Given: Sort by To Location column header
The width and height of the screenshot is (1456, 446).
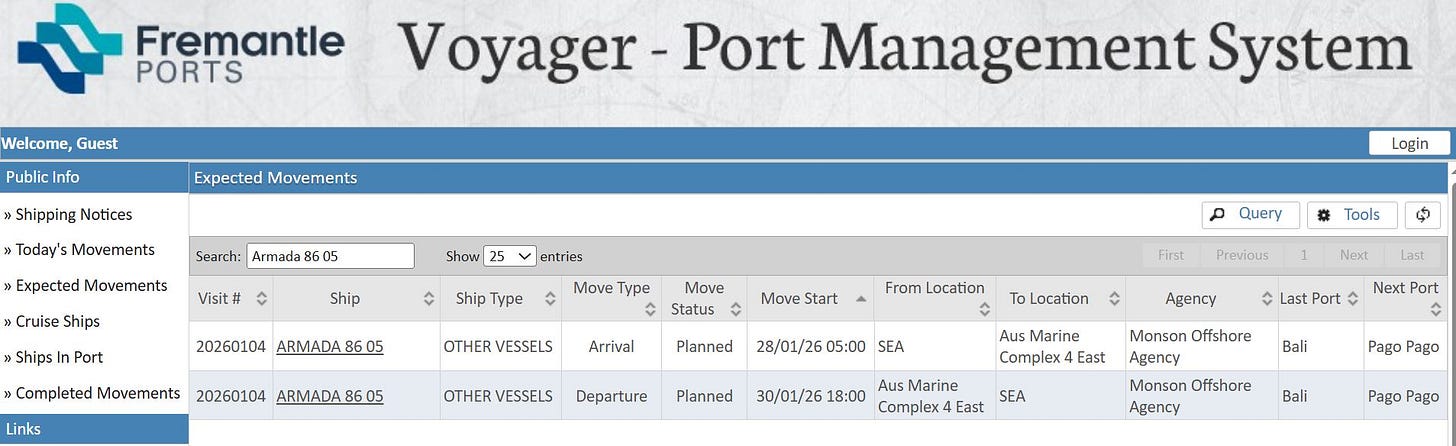Looking at the screenshot, I should (x=1060, y=298).
